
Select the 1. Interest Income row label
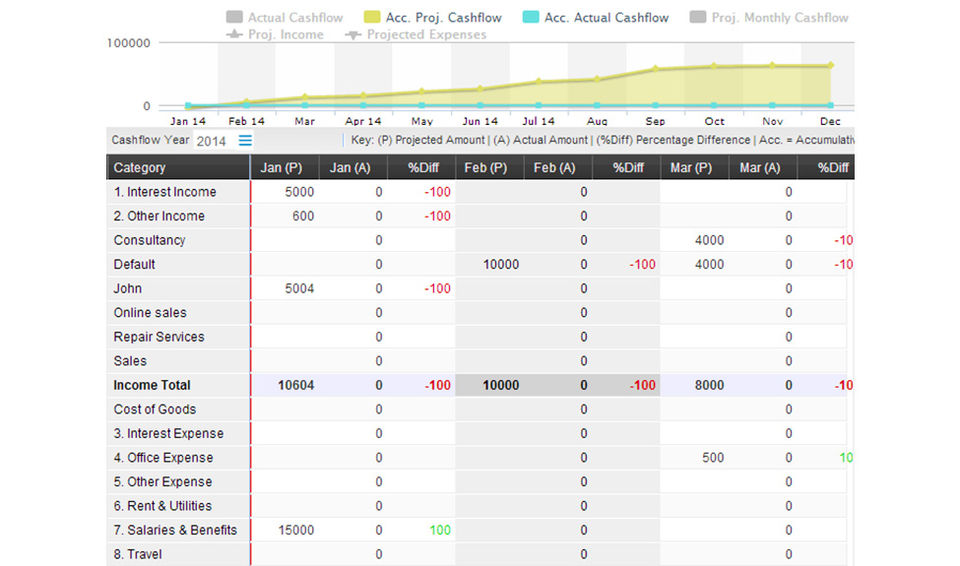[165, 192]
